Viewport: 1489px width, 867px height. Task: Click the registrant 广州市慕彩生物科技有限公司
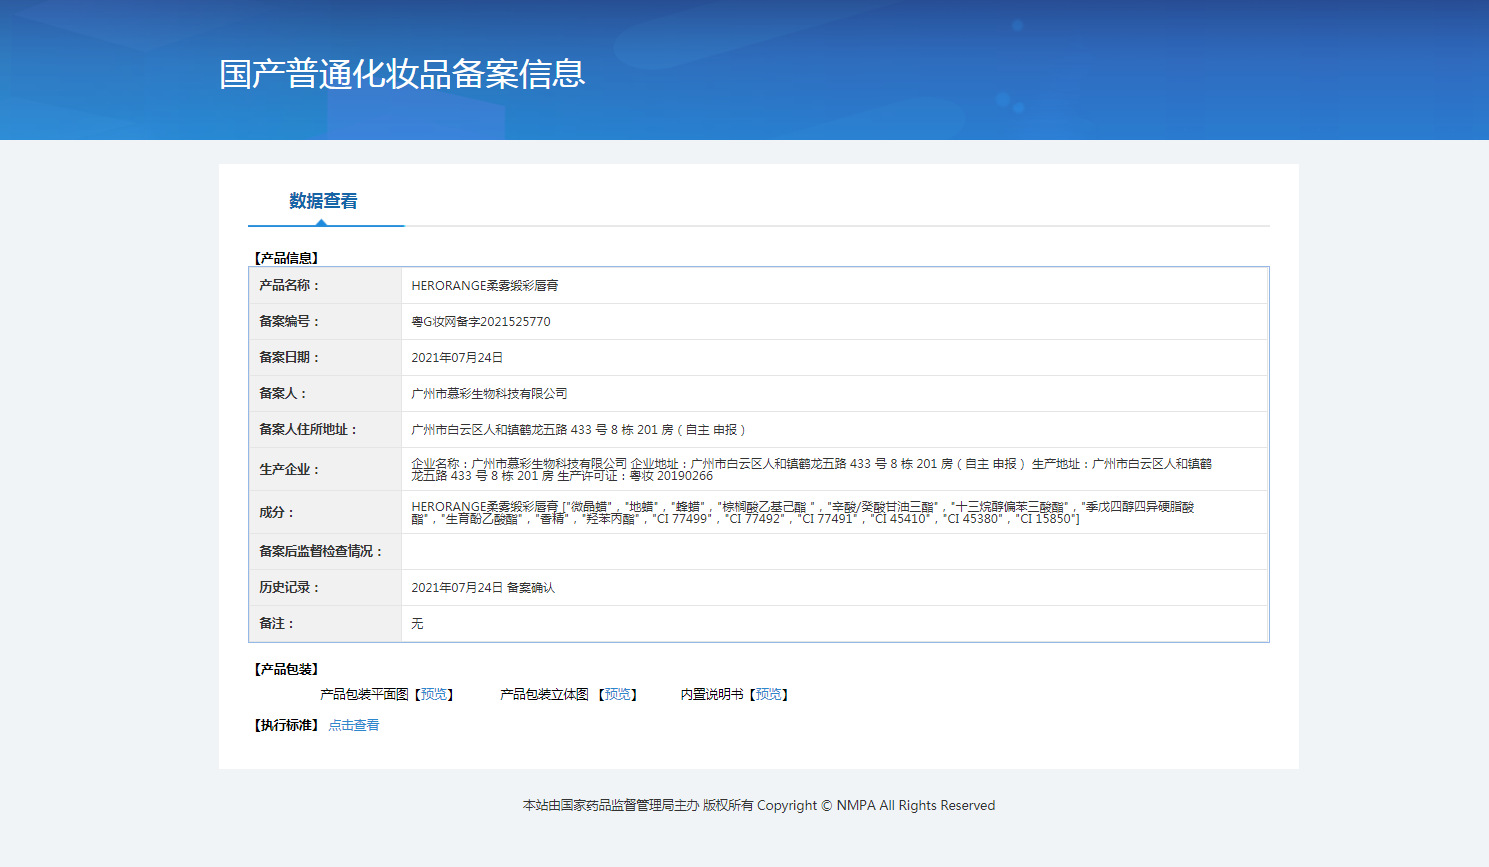[489, 394]
